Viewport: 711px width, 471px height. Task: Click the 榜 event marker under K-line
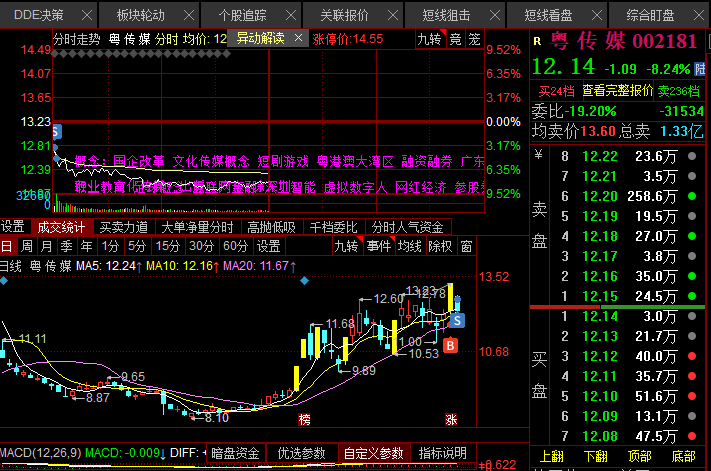304,419
